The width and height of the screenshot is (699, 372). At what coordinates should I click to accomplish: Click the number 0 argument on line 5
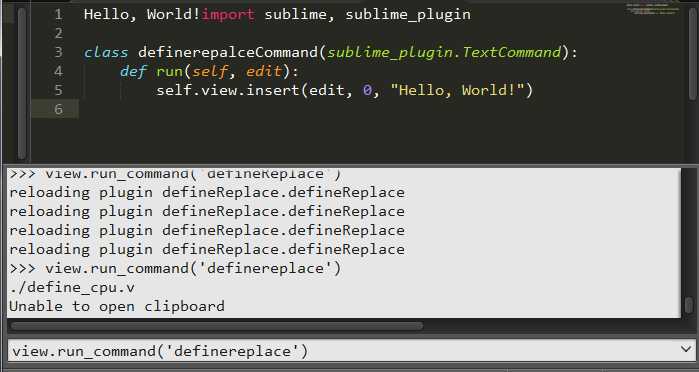(x=367, y=91)
